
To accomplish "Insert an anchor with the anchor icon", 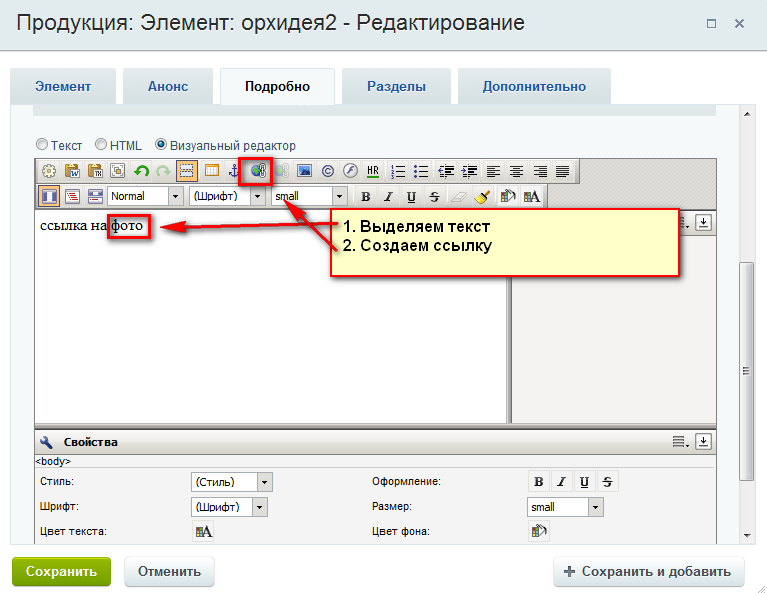I will pyautogui.click(x=235, y=171).
